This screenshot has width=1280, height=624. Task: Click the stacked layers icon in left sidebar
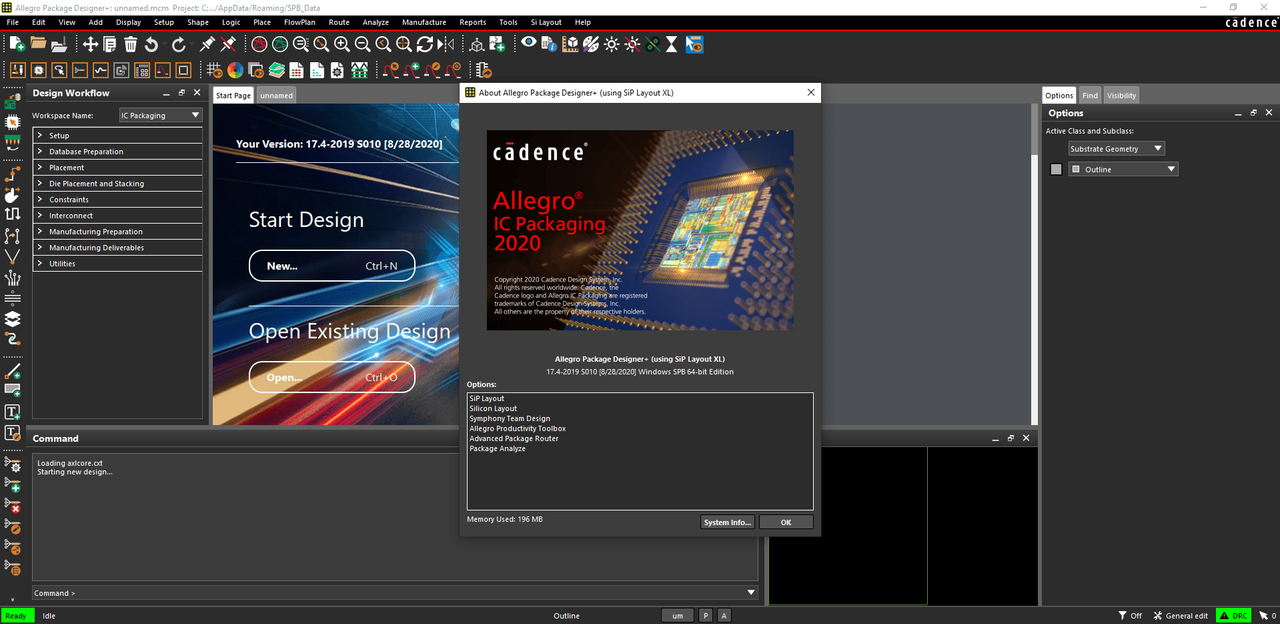(x=13, y=319)
